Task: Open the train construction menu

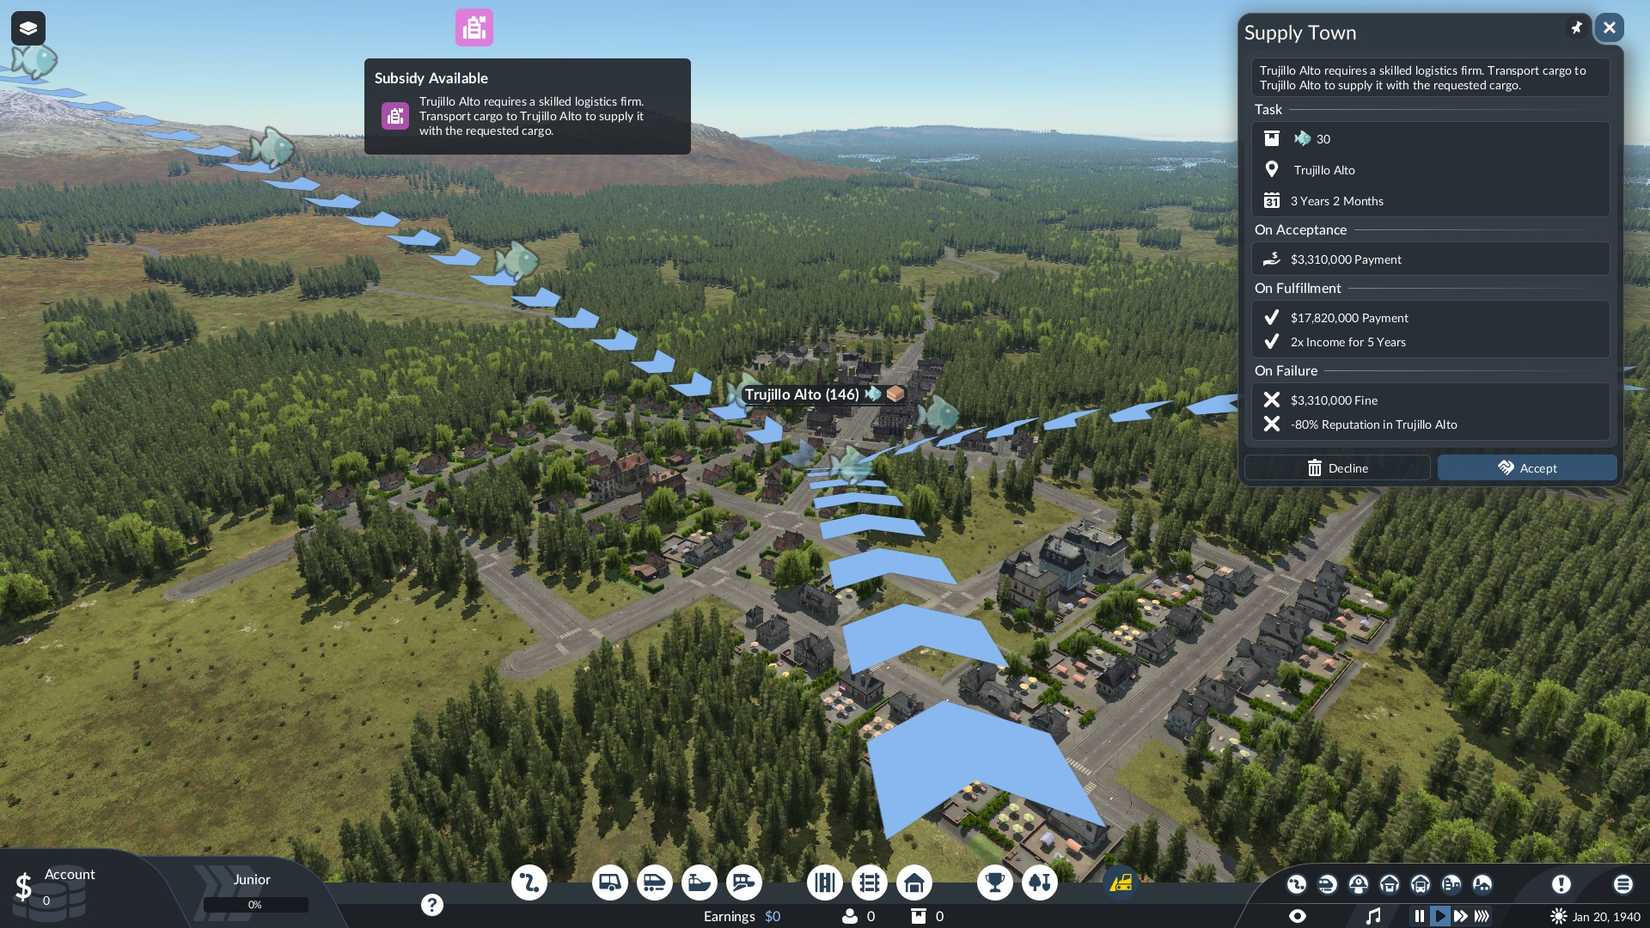Action: (x=654, y=883)
